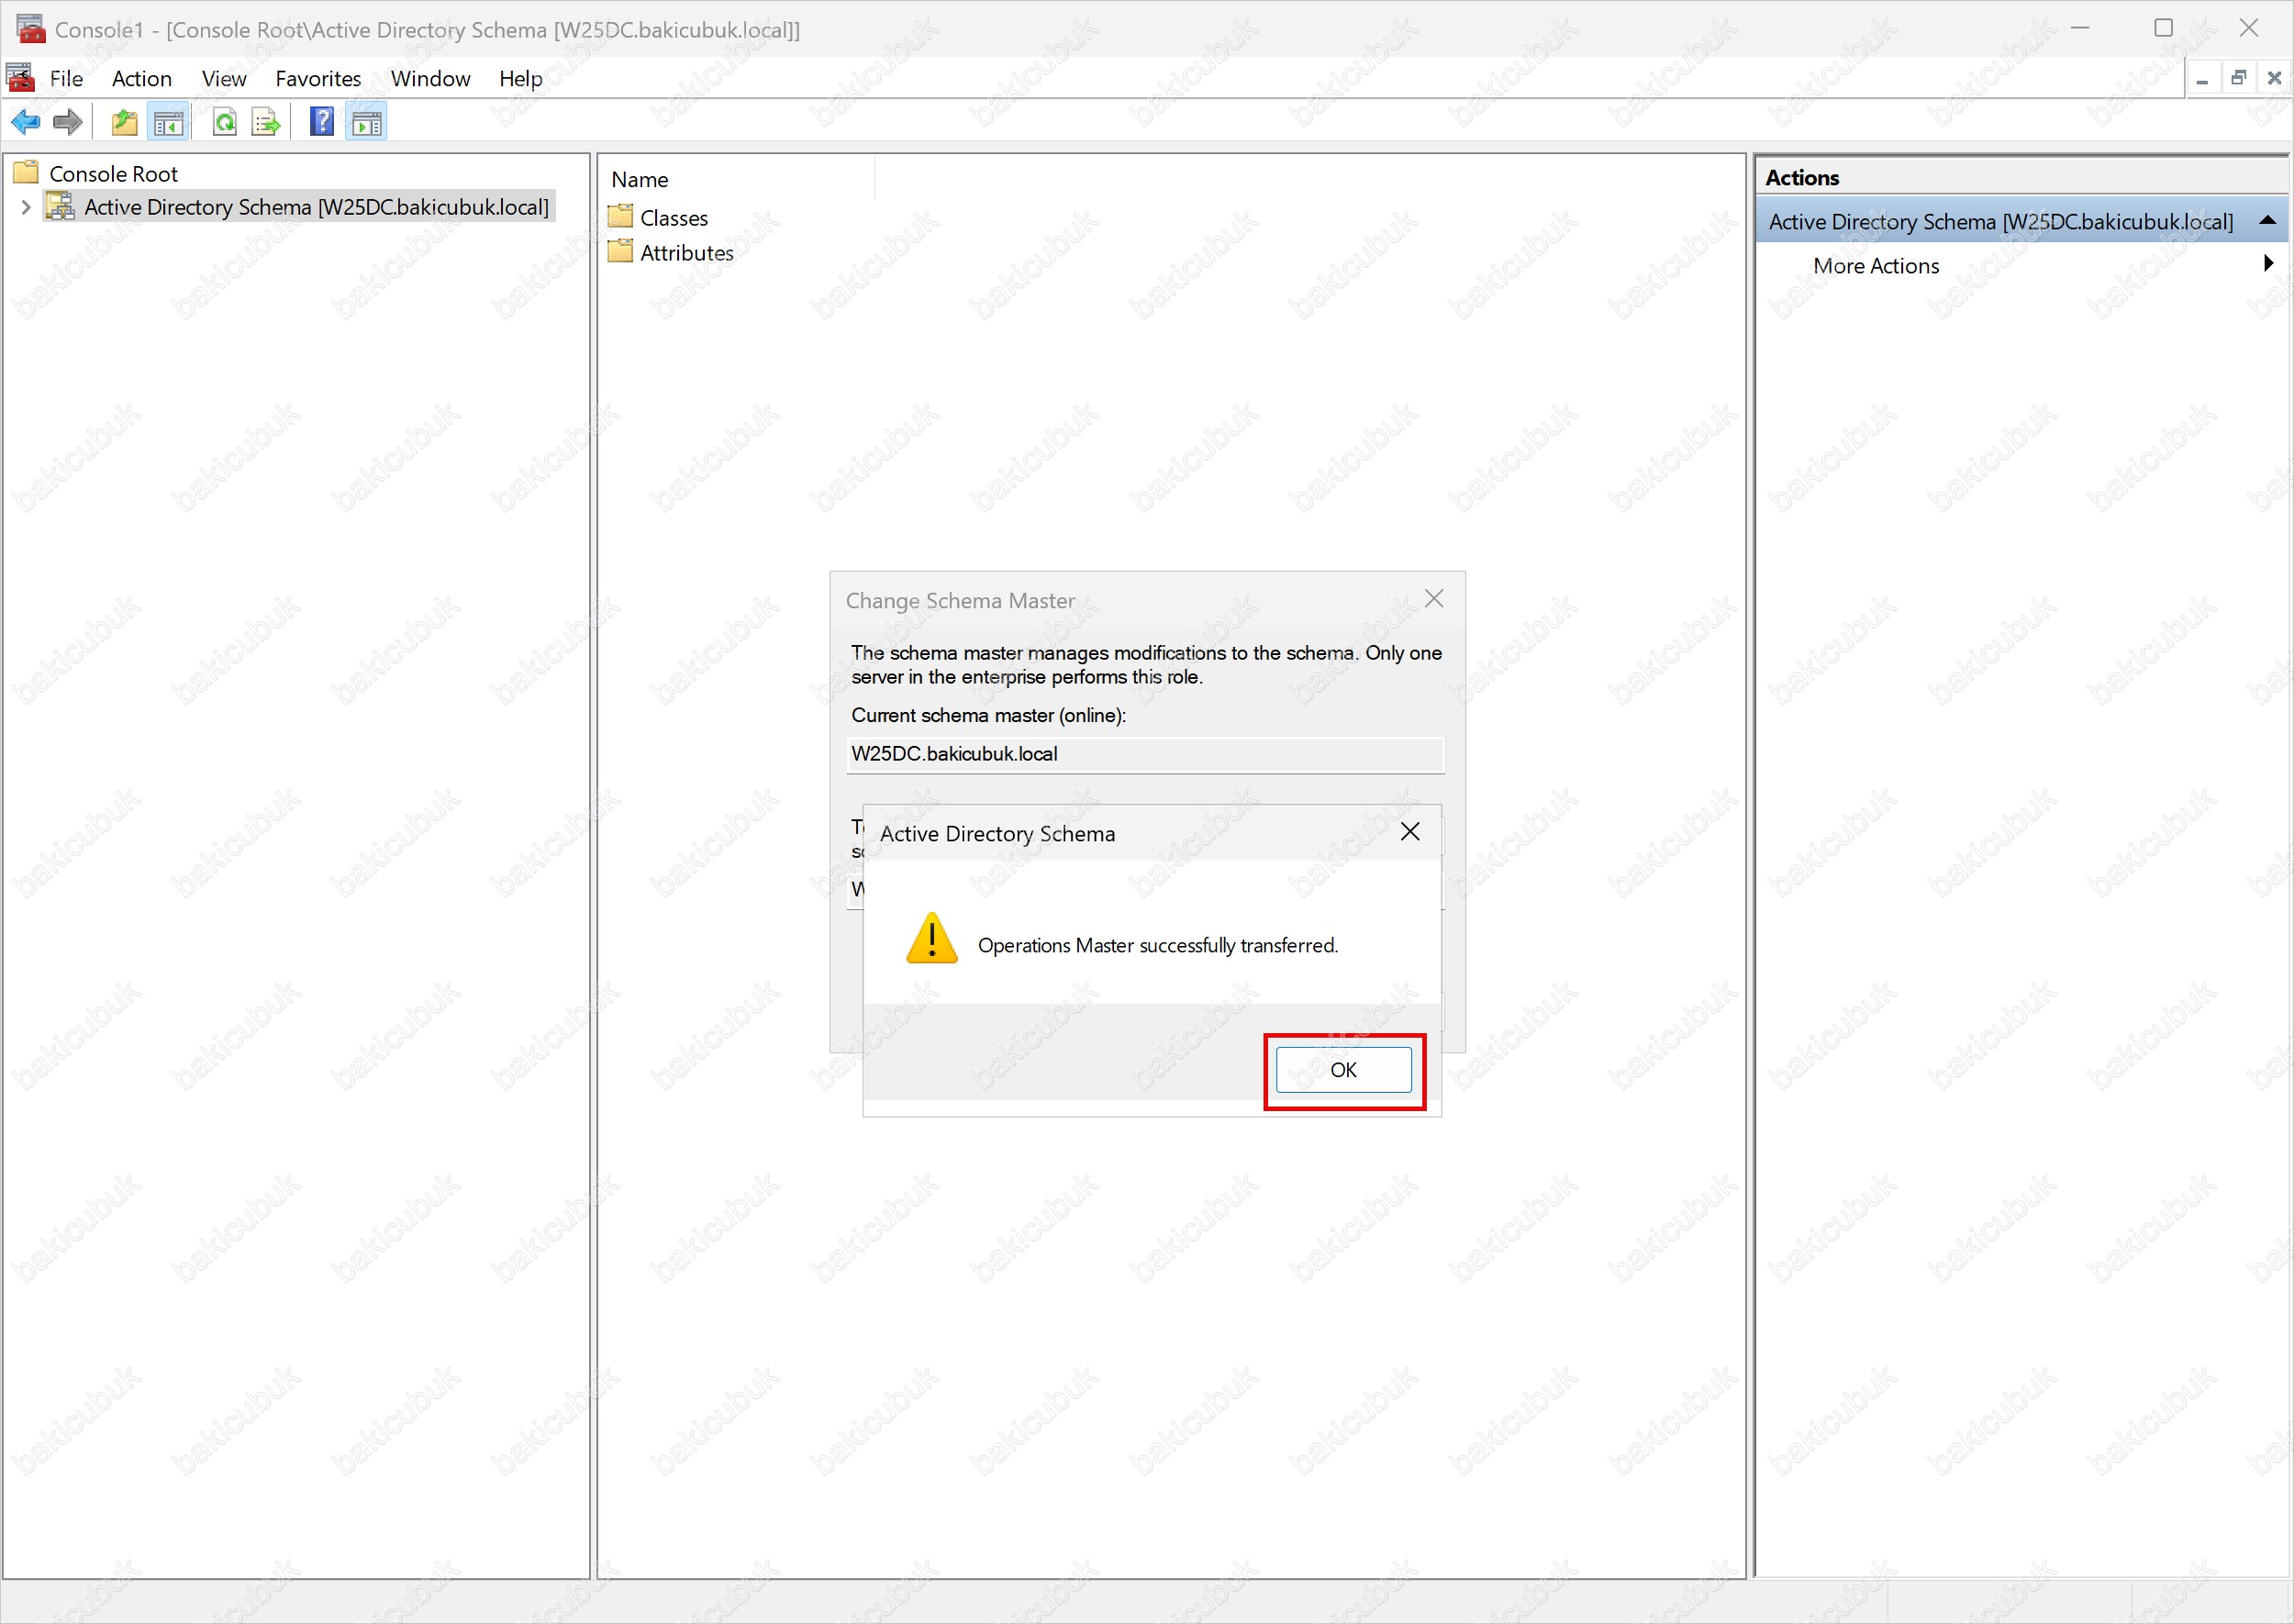
Task: Click the Forward arrow toolbar icon
Action: [68, 122]
